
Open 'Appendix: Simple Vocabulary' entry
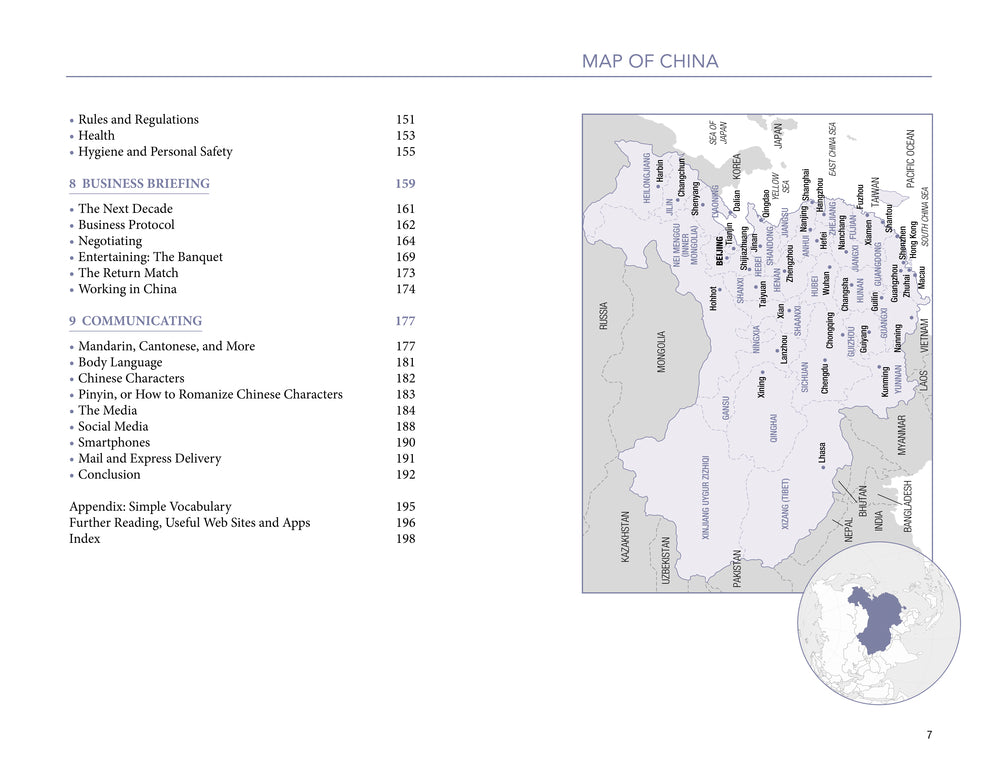(x=150, y=506)
